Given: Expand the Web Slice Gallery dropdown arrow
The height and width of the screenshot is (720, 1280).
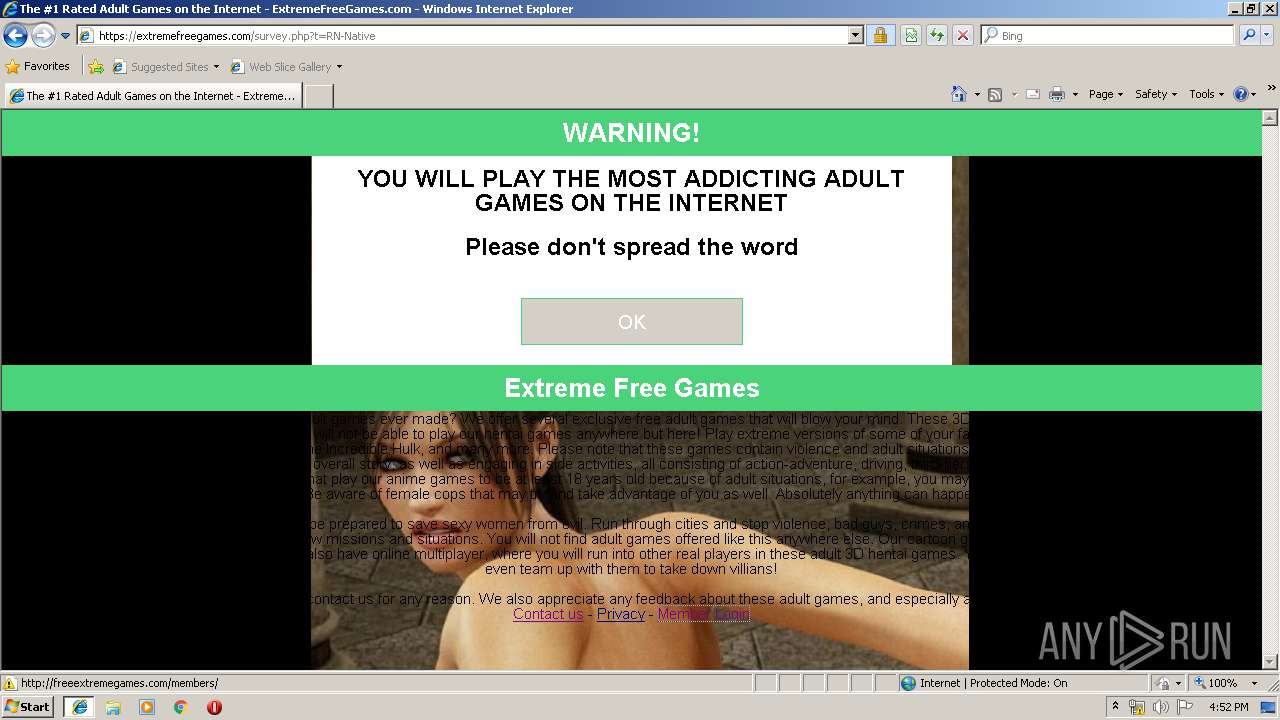Looking at the screenshot, I should 339,67.
